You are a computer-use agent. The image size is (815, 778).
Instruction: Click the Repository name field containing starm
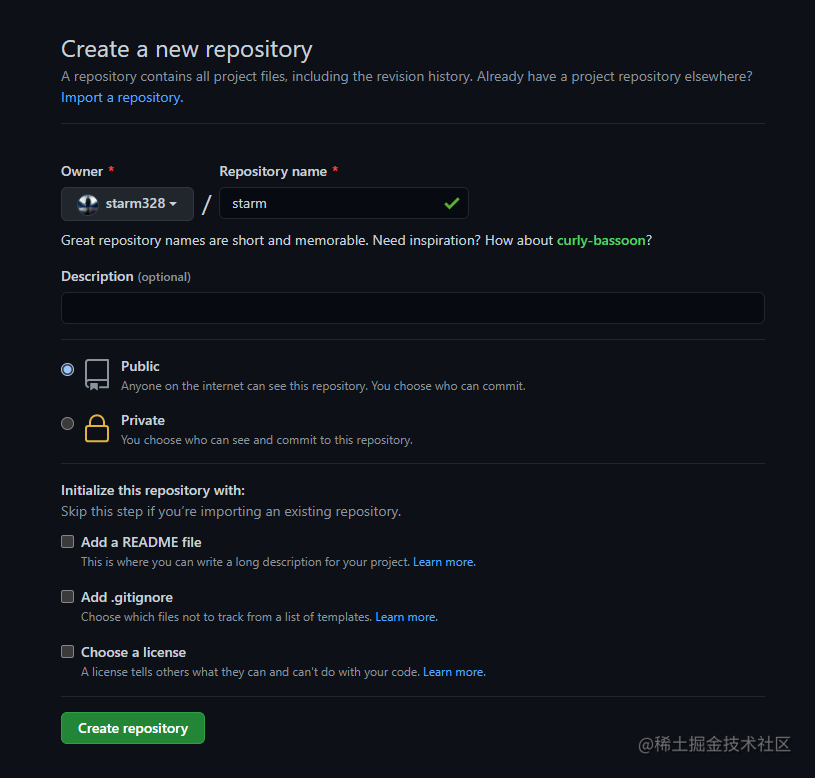[344, 203]
